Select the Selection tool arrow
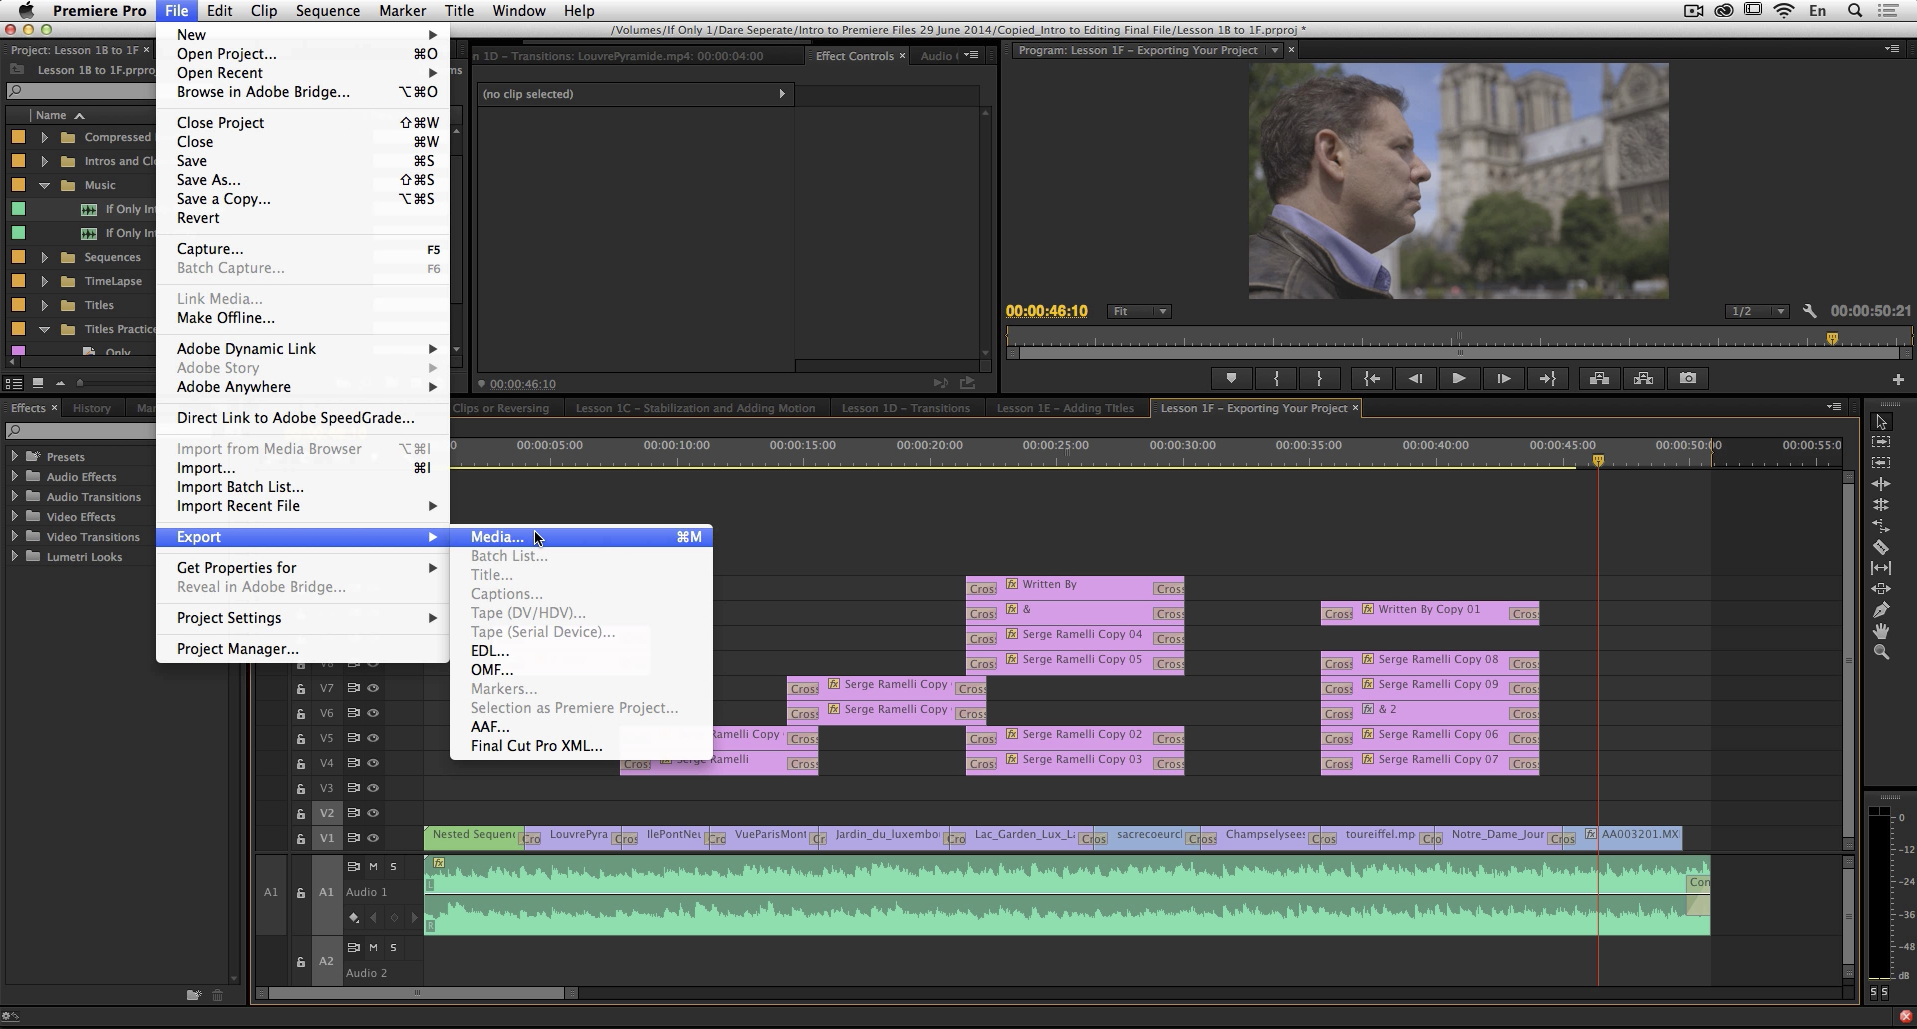Screen dimensions: 1917x1029 (1881, 422)
